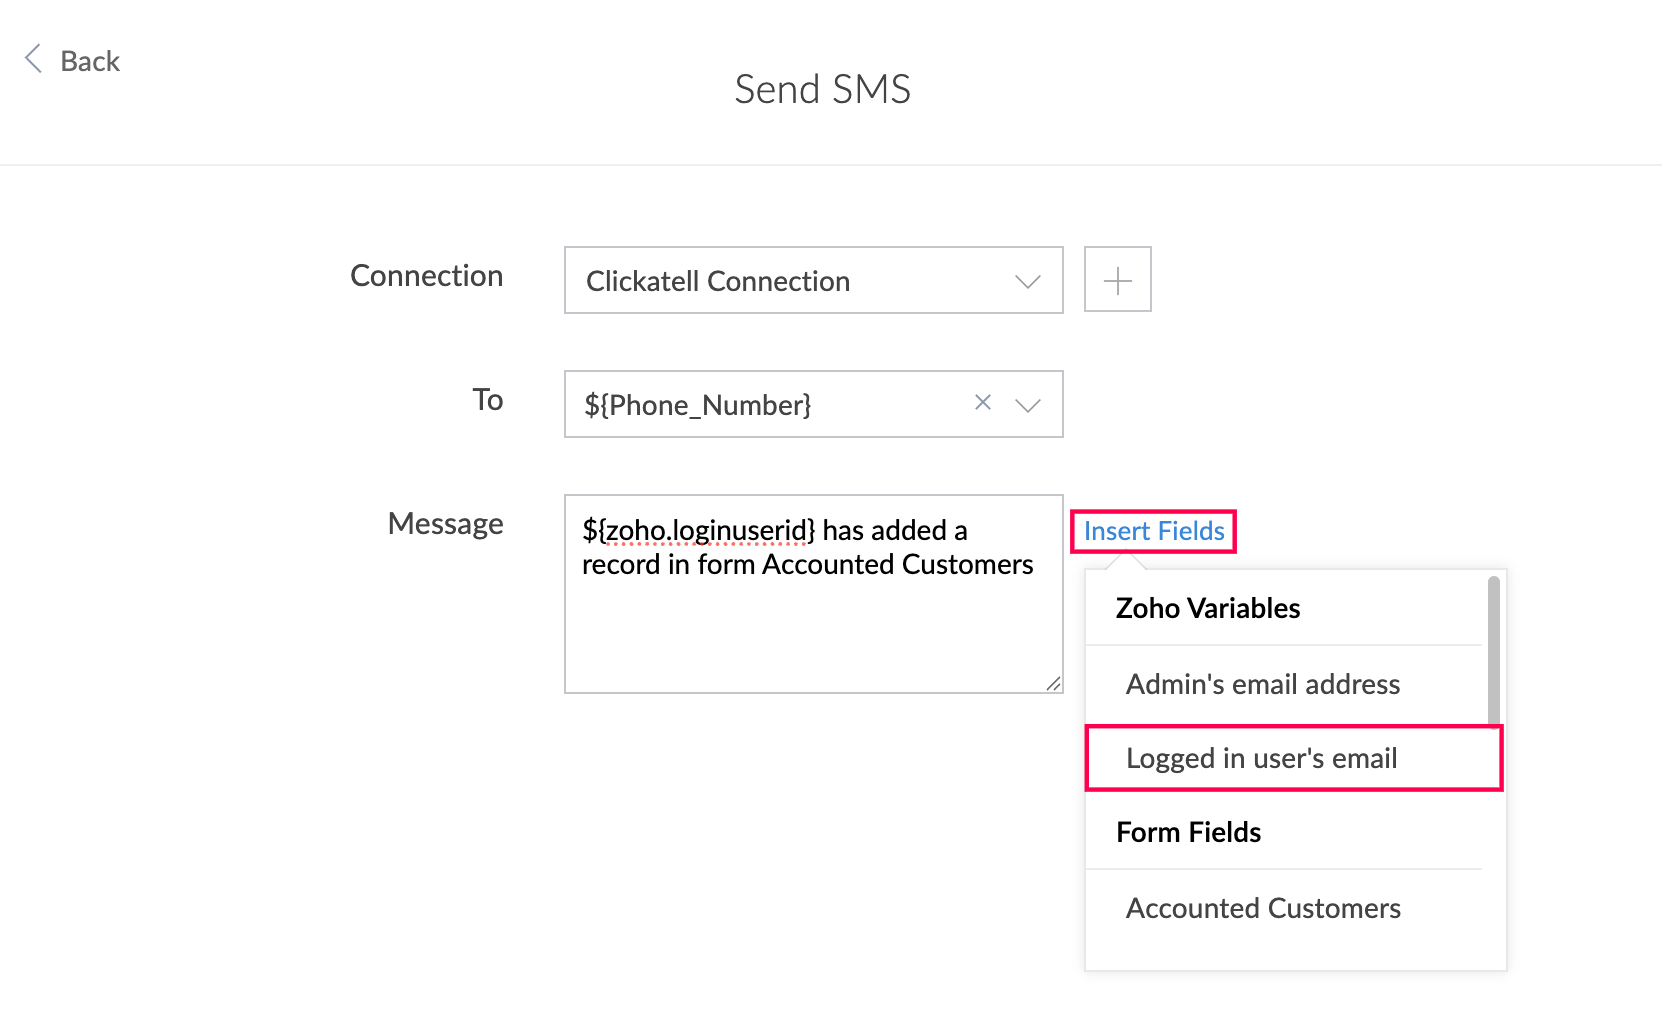
Task: Click the back chevron arrow icon
Action: [33, 59]
